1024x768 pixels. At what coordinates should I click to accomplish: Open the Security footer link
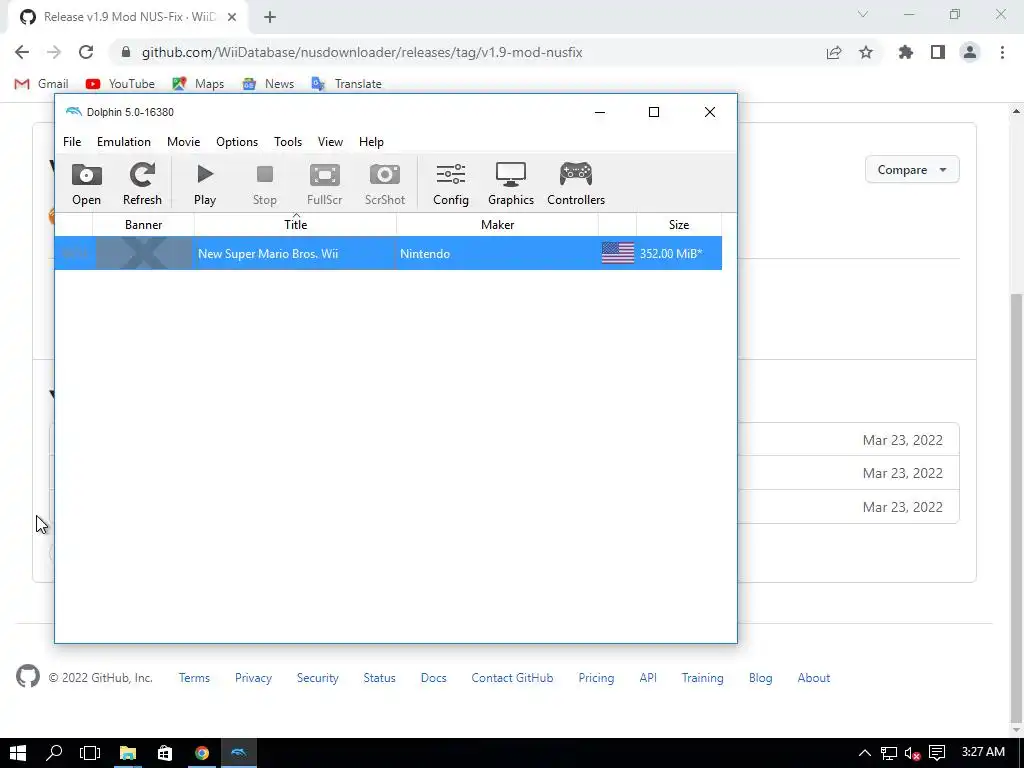tap(317, 678)
